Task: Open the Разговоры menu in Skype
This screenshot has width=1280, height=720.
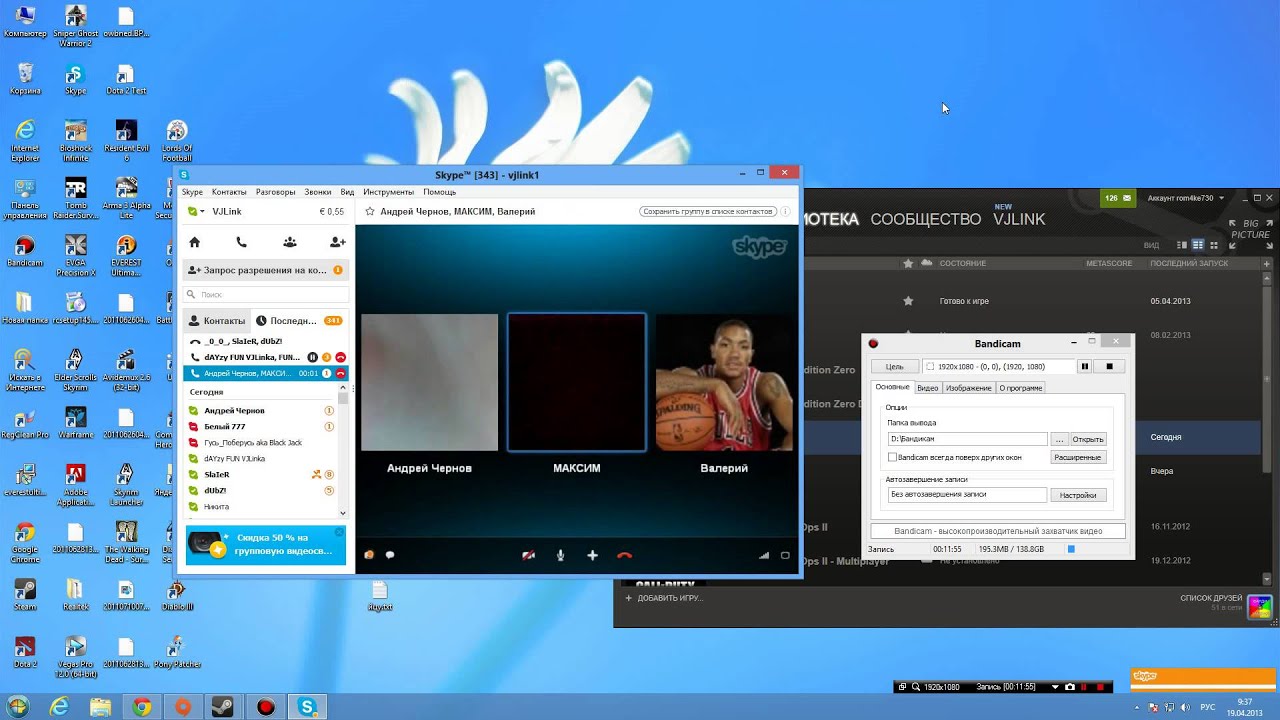Action: pos(275,192)
